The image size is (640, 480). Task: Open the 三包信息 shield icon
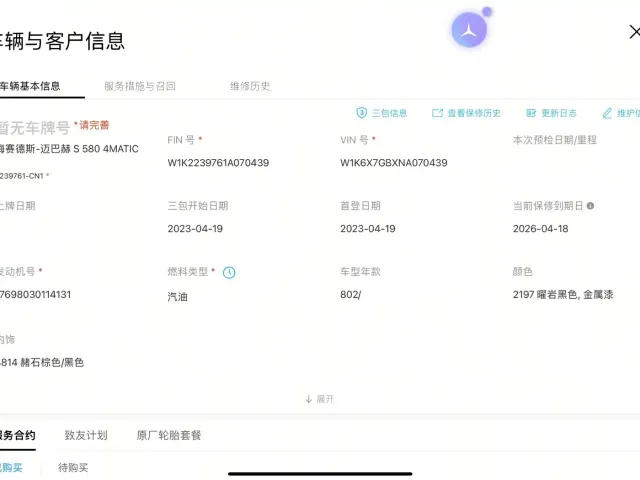coord(361,113)
